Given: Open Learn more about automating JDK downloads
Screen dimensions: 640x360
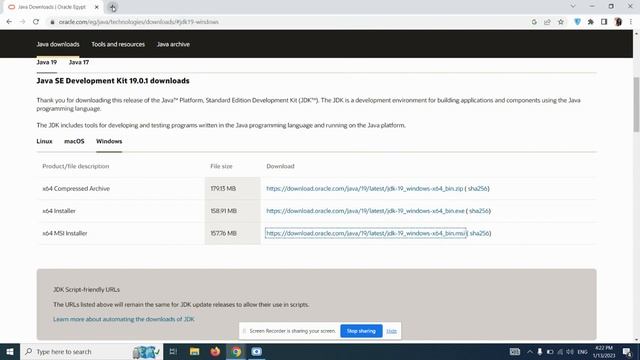Looking at the screenshot, I should (x=124, y=319).
